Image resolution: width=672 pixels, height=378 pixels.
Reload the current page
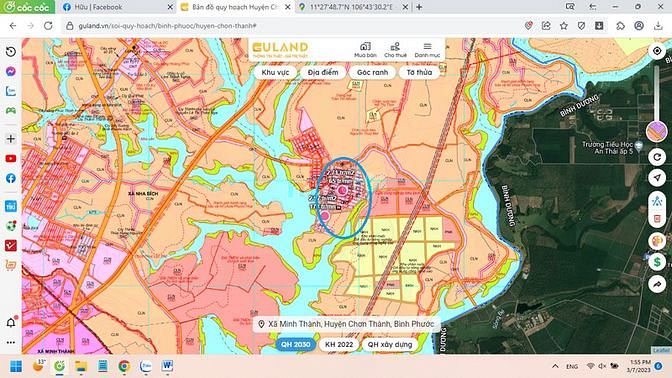48,26
